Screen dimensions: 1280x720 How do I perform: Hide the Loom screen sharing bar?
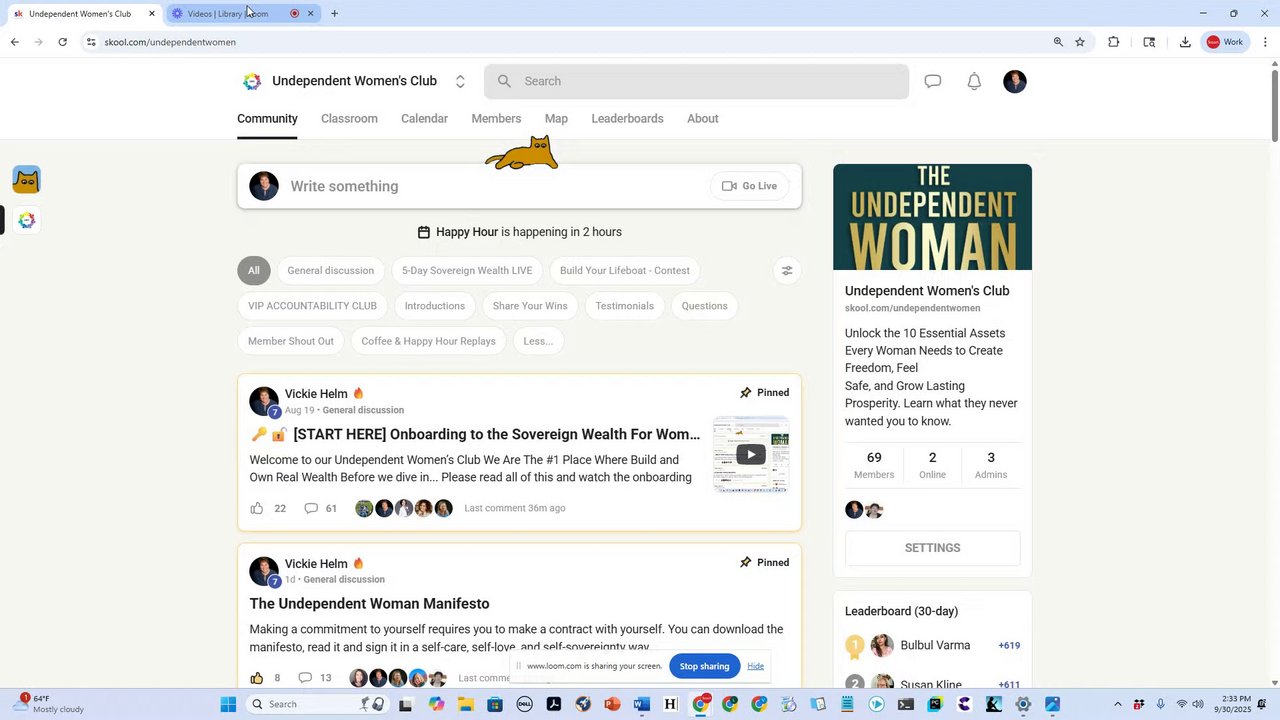[755, 666]
